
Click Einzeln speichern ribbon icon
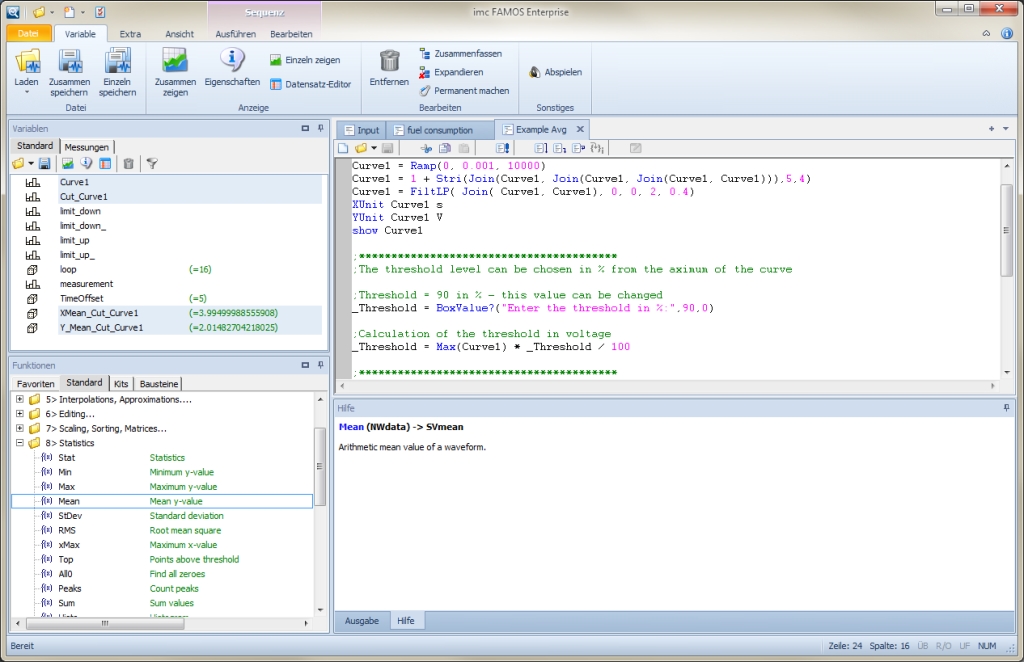(117, 62)
